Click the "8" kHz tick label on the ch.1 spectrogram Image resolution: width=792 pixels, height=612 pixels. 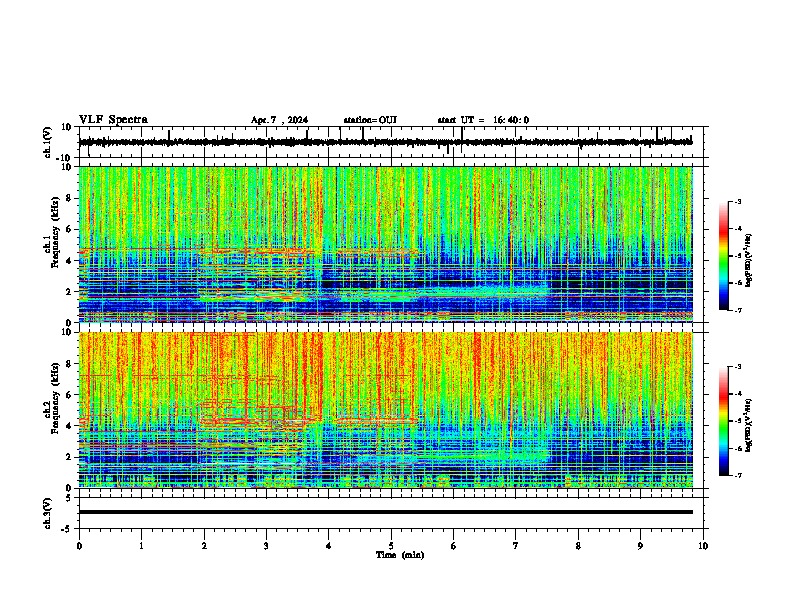pos(69,198)
